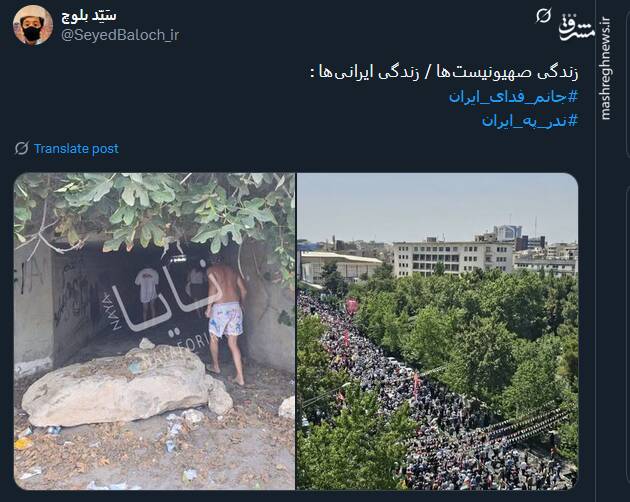Click the white multi-story building in crowd photo

[x=453, y=259]
